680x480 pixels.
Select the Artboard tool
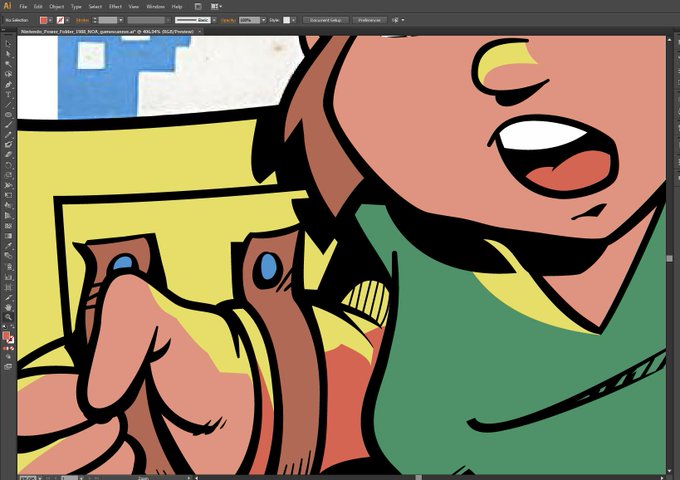[8, 287]
